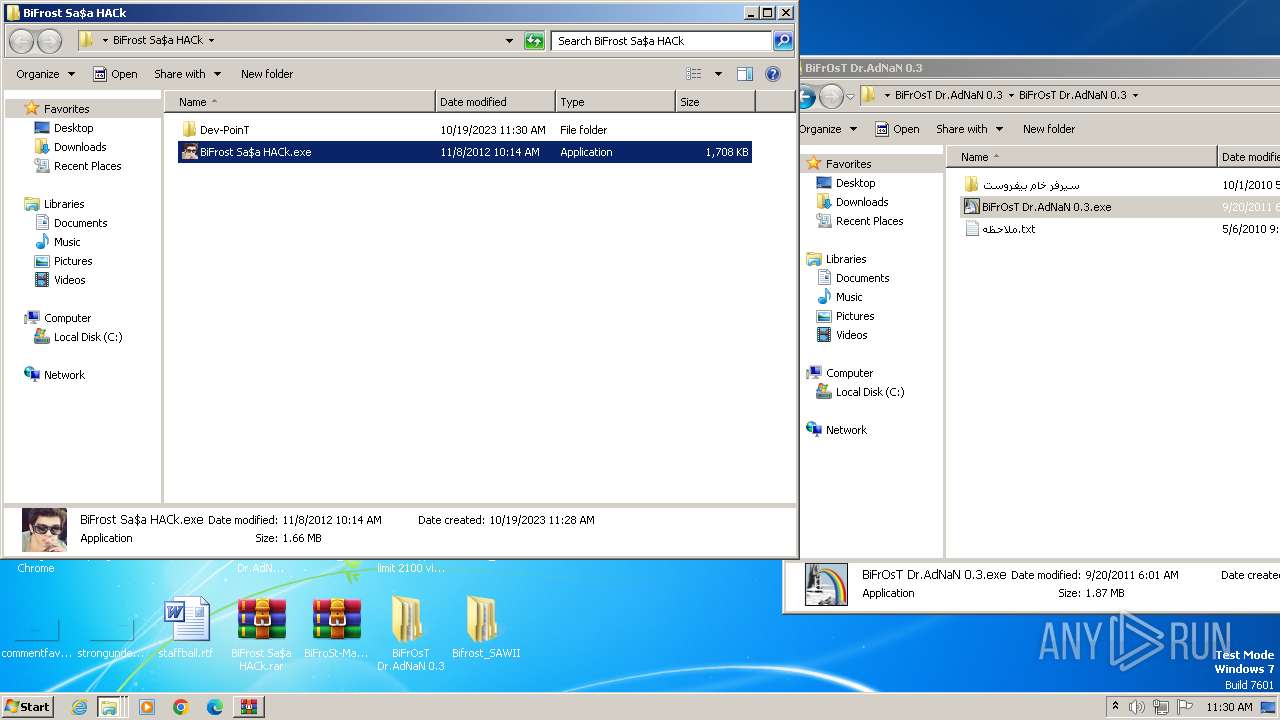1280x720 pixels.
Task: Click the Start button
Action: tap(28, 707)
